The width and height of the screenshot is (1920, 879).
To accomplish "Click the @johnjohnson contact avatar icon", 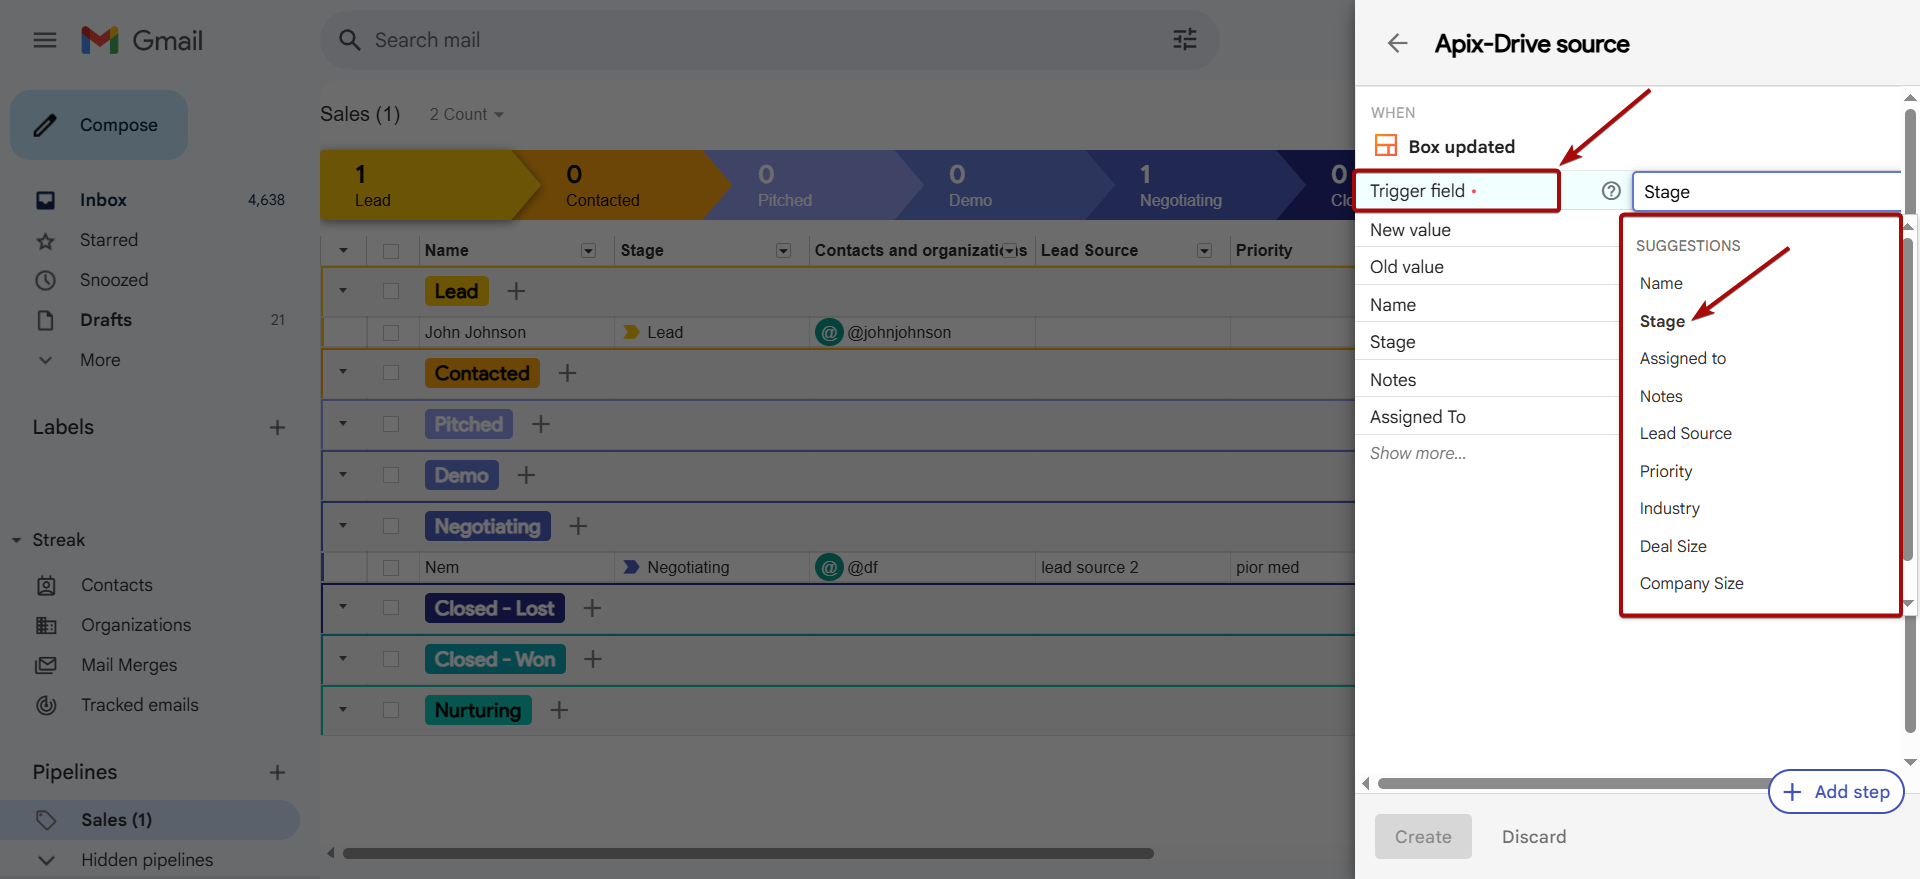I will click(x=829, y=332).
